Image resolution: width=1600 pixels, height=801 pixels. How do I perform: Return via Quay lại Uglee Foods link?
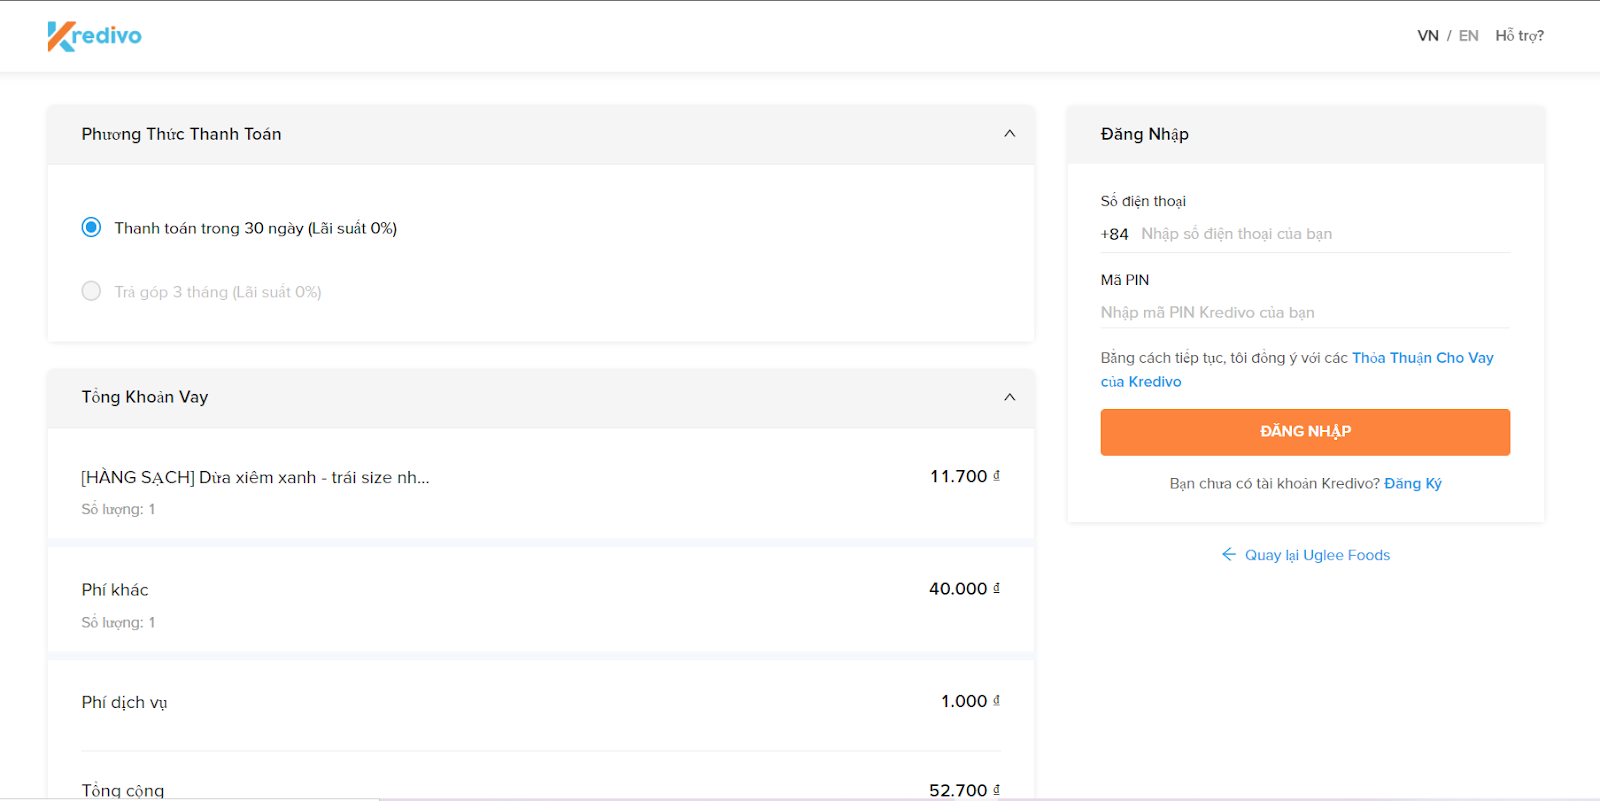[1317, 555]
